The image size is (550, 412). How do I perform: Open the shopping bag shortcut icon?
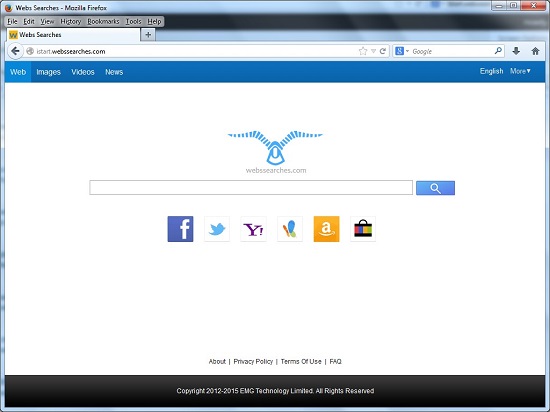(x=363, y=229)
